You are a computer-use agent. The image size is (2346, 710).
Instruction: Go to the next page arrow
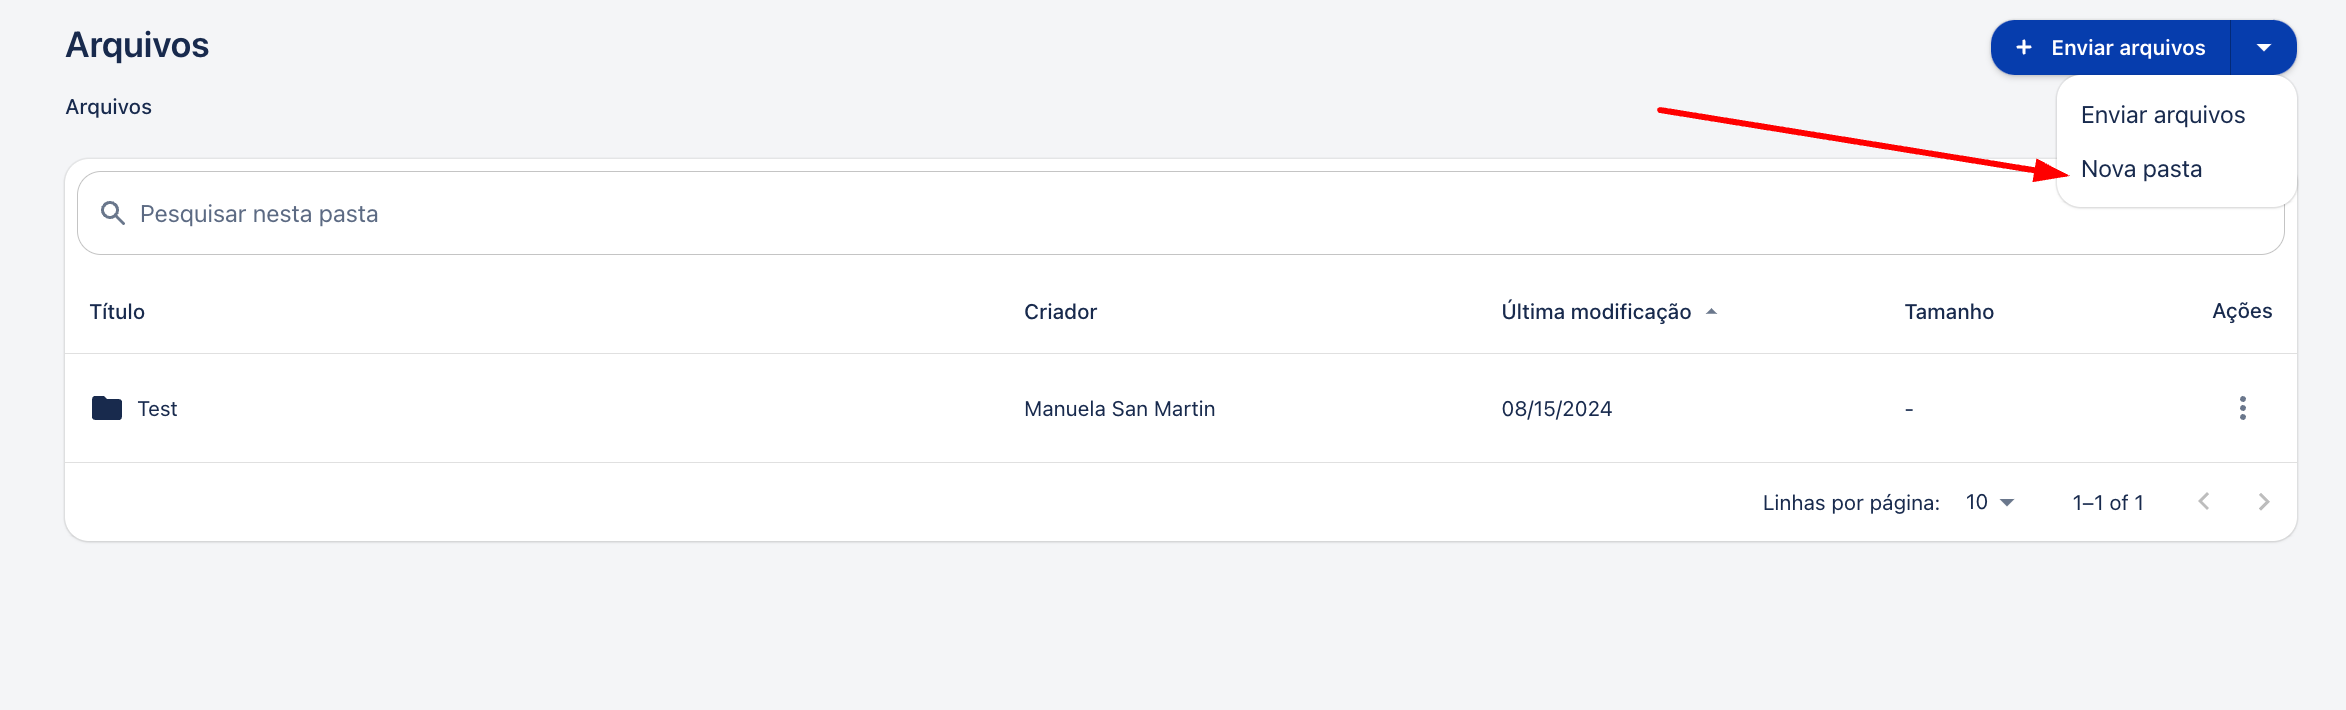[2264, 502]
